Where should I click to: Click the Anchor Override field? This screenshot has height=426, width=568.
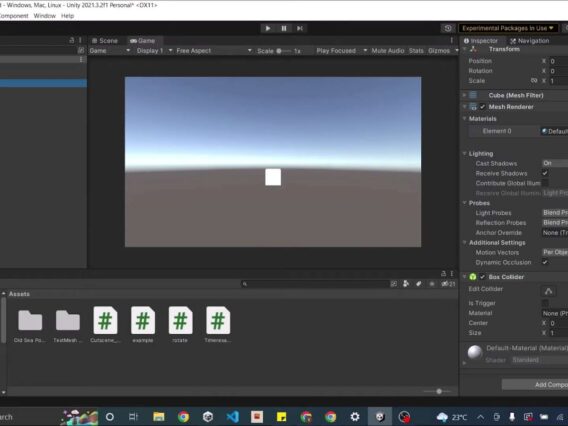pyautogui.click(x=555, y=233)
